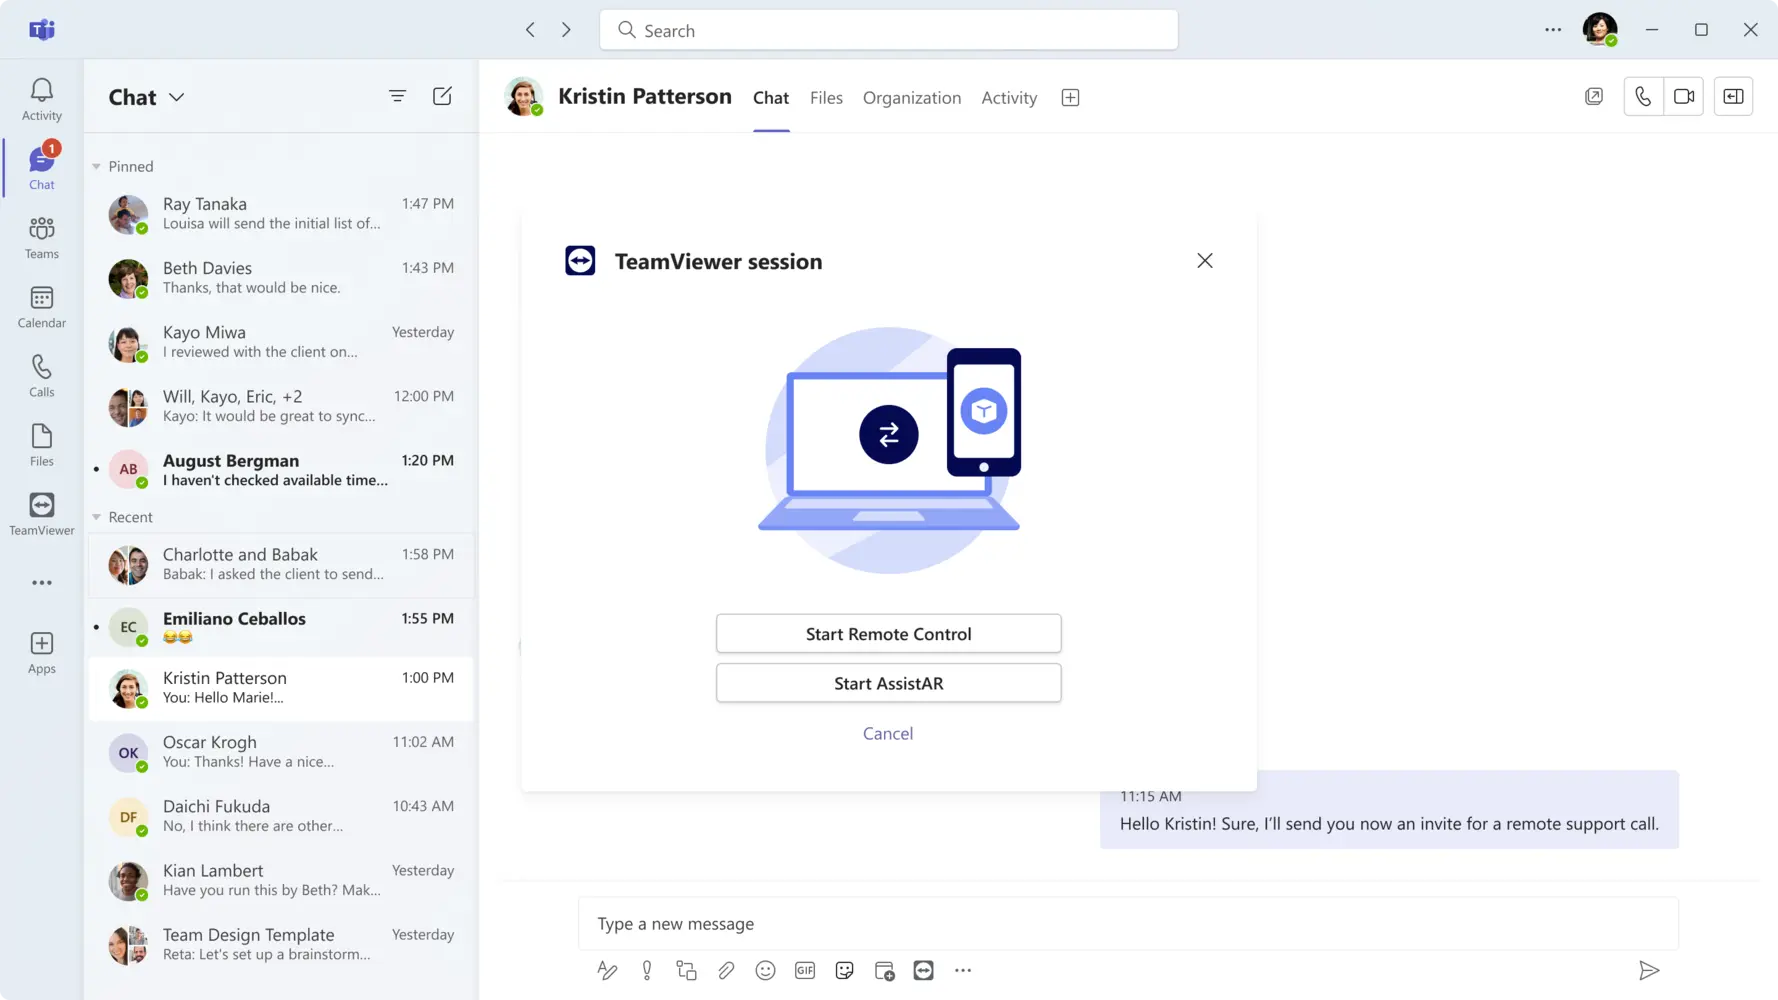1778x1000 pixels.
Task: Open the Calendar app icon
Action: pos(41,307)
